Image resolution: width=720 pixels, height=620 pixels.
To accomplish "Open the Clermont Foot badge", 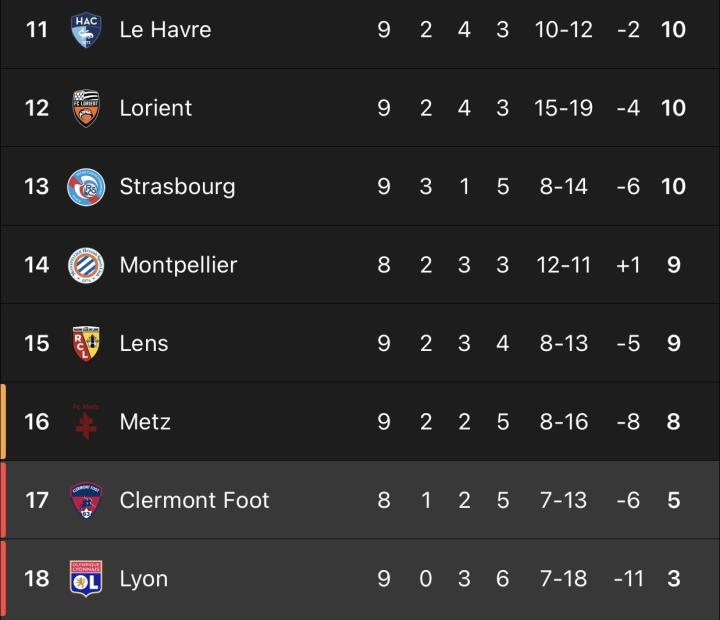I will (x=86, y=500).
